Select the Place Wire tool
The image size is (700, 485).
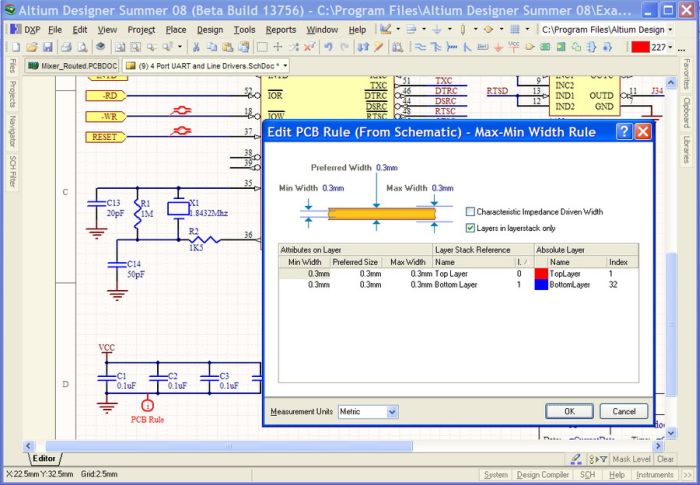pos(420,47)
